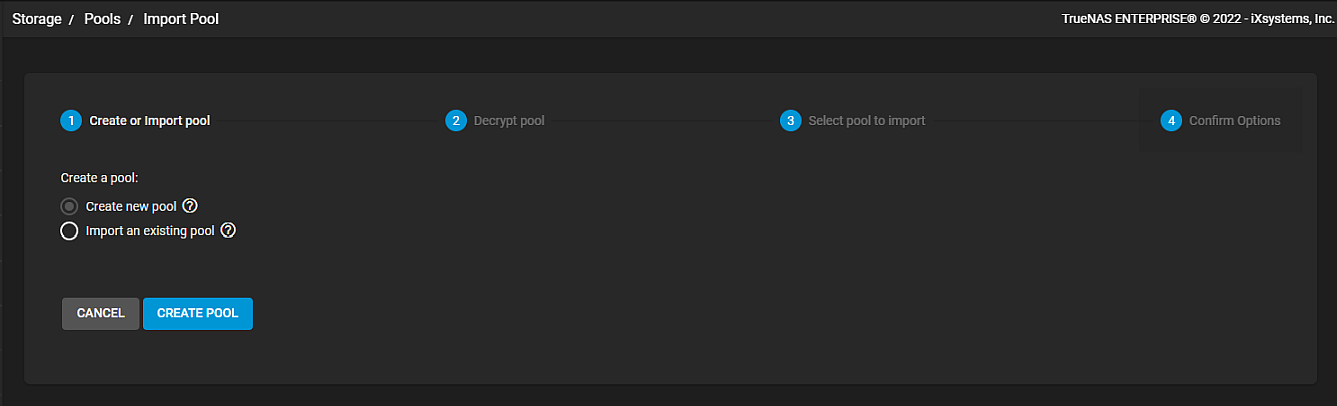
Task: Click the Create or Import pool step label
Action: (150, 121)
